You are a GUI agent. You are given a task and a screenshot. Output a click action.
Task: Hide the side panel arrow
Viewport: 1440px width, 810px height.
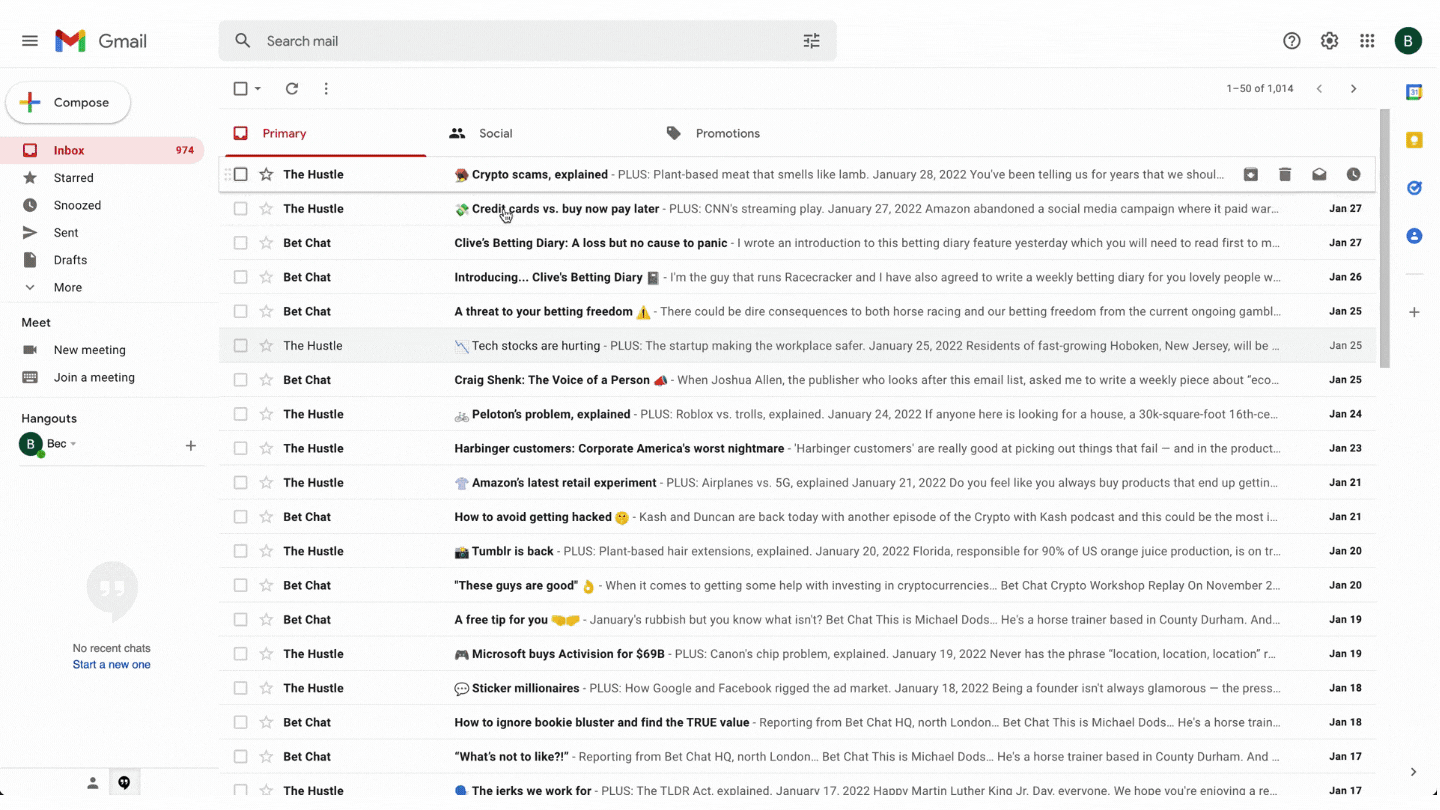[1413, 772]
